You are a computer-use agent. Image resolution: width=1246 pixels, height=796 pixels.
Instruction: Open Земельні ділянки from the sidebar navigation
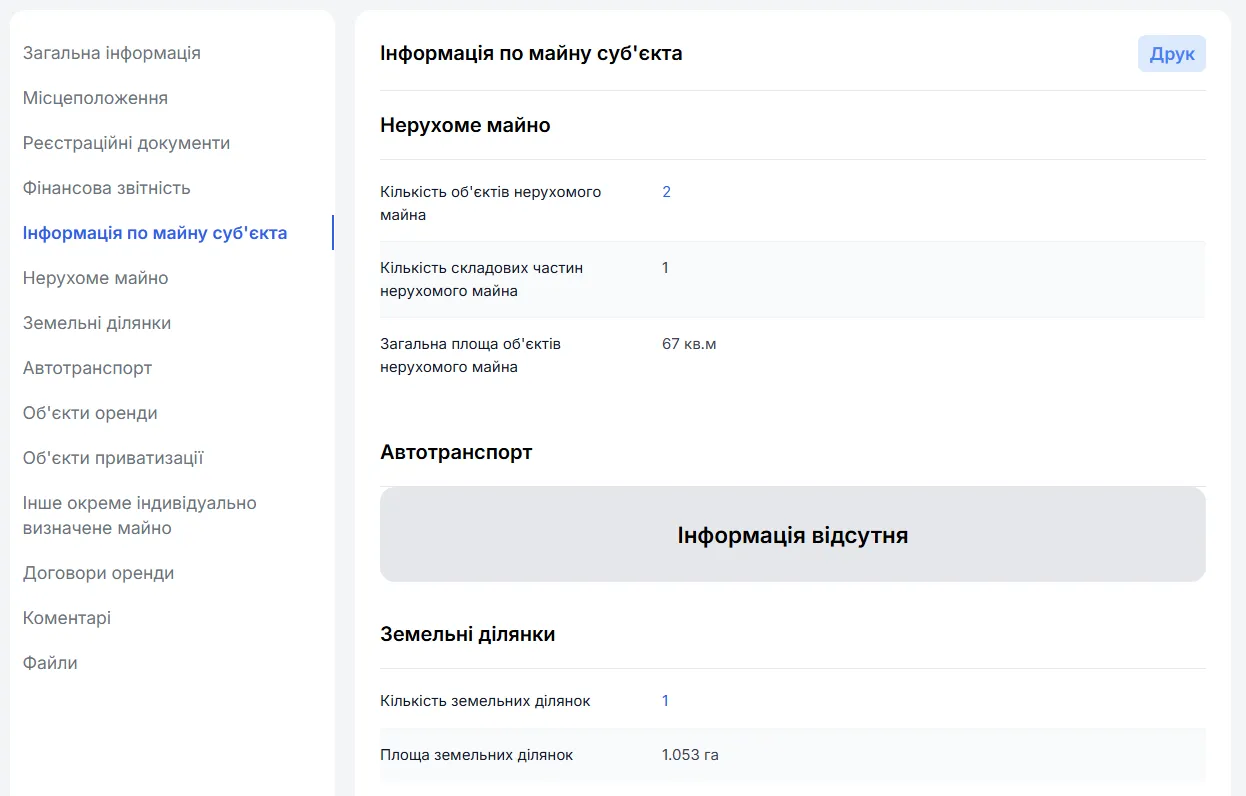[97, 323]
